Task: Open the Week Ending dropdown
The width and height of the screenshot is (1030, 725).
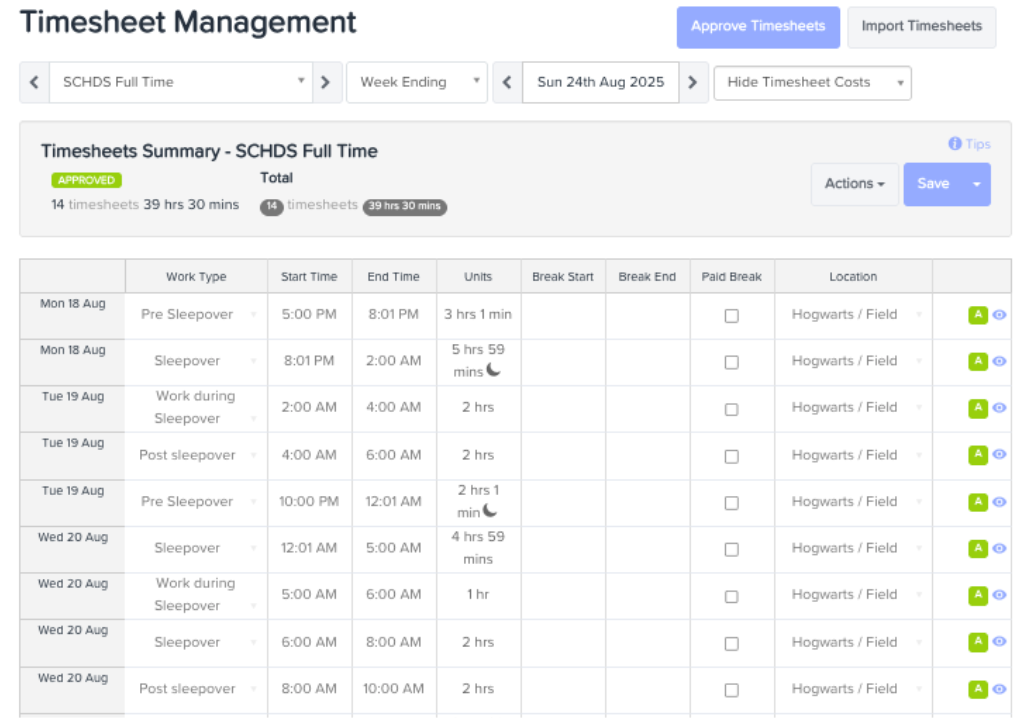Action: pos(416,82)
